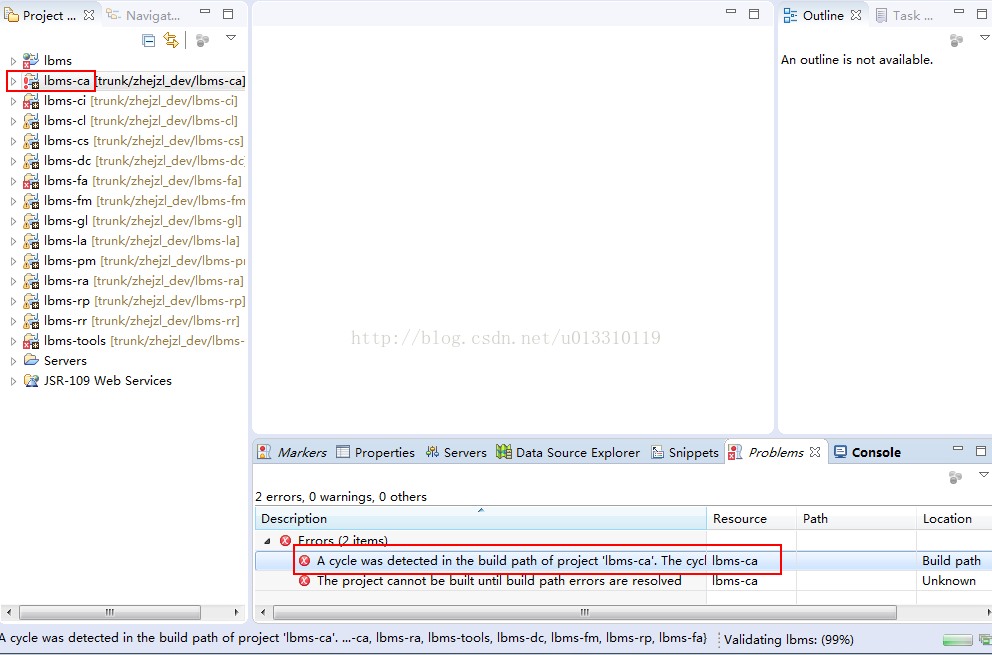Click Problems panel focus task icon

click(x=955, y=477)
